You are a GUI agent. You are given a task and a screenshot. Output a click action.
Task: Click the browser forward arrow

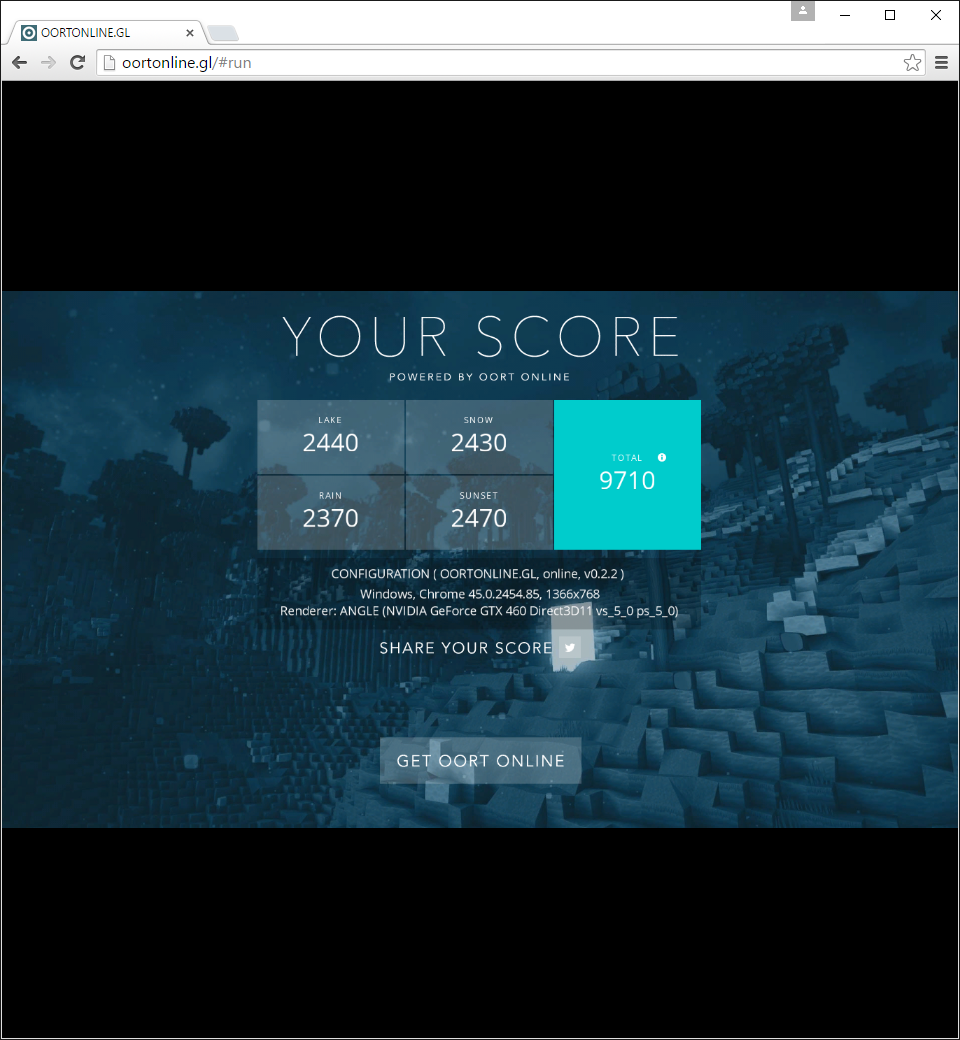pyautogui.click(x=48, y=62)
